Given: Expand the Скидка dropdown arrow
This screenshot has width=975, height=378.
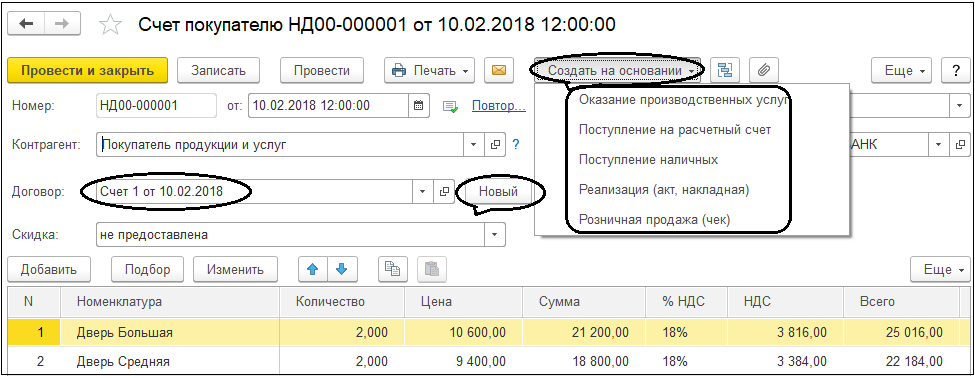Looking at the screenshot, I should point(495,235).
